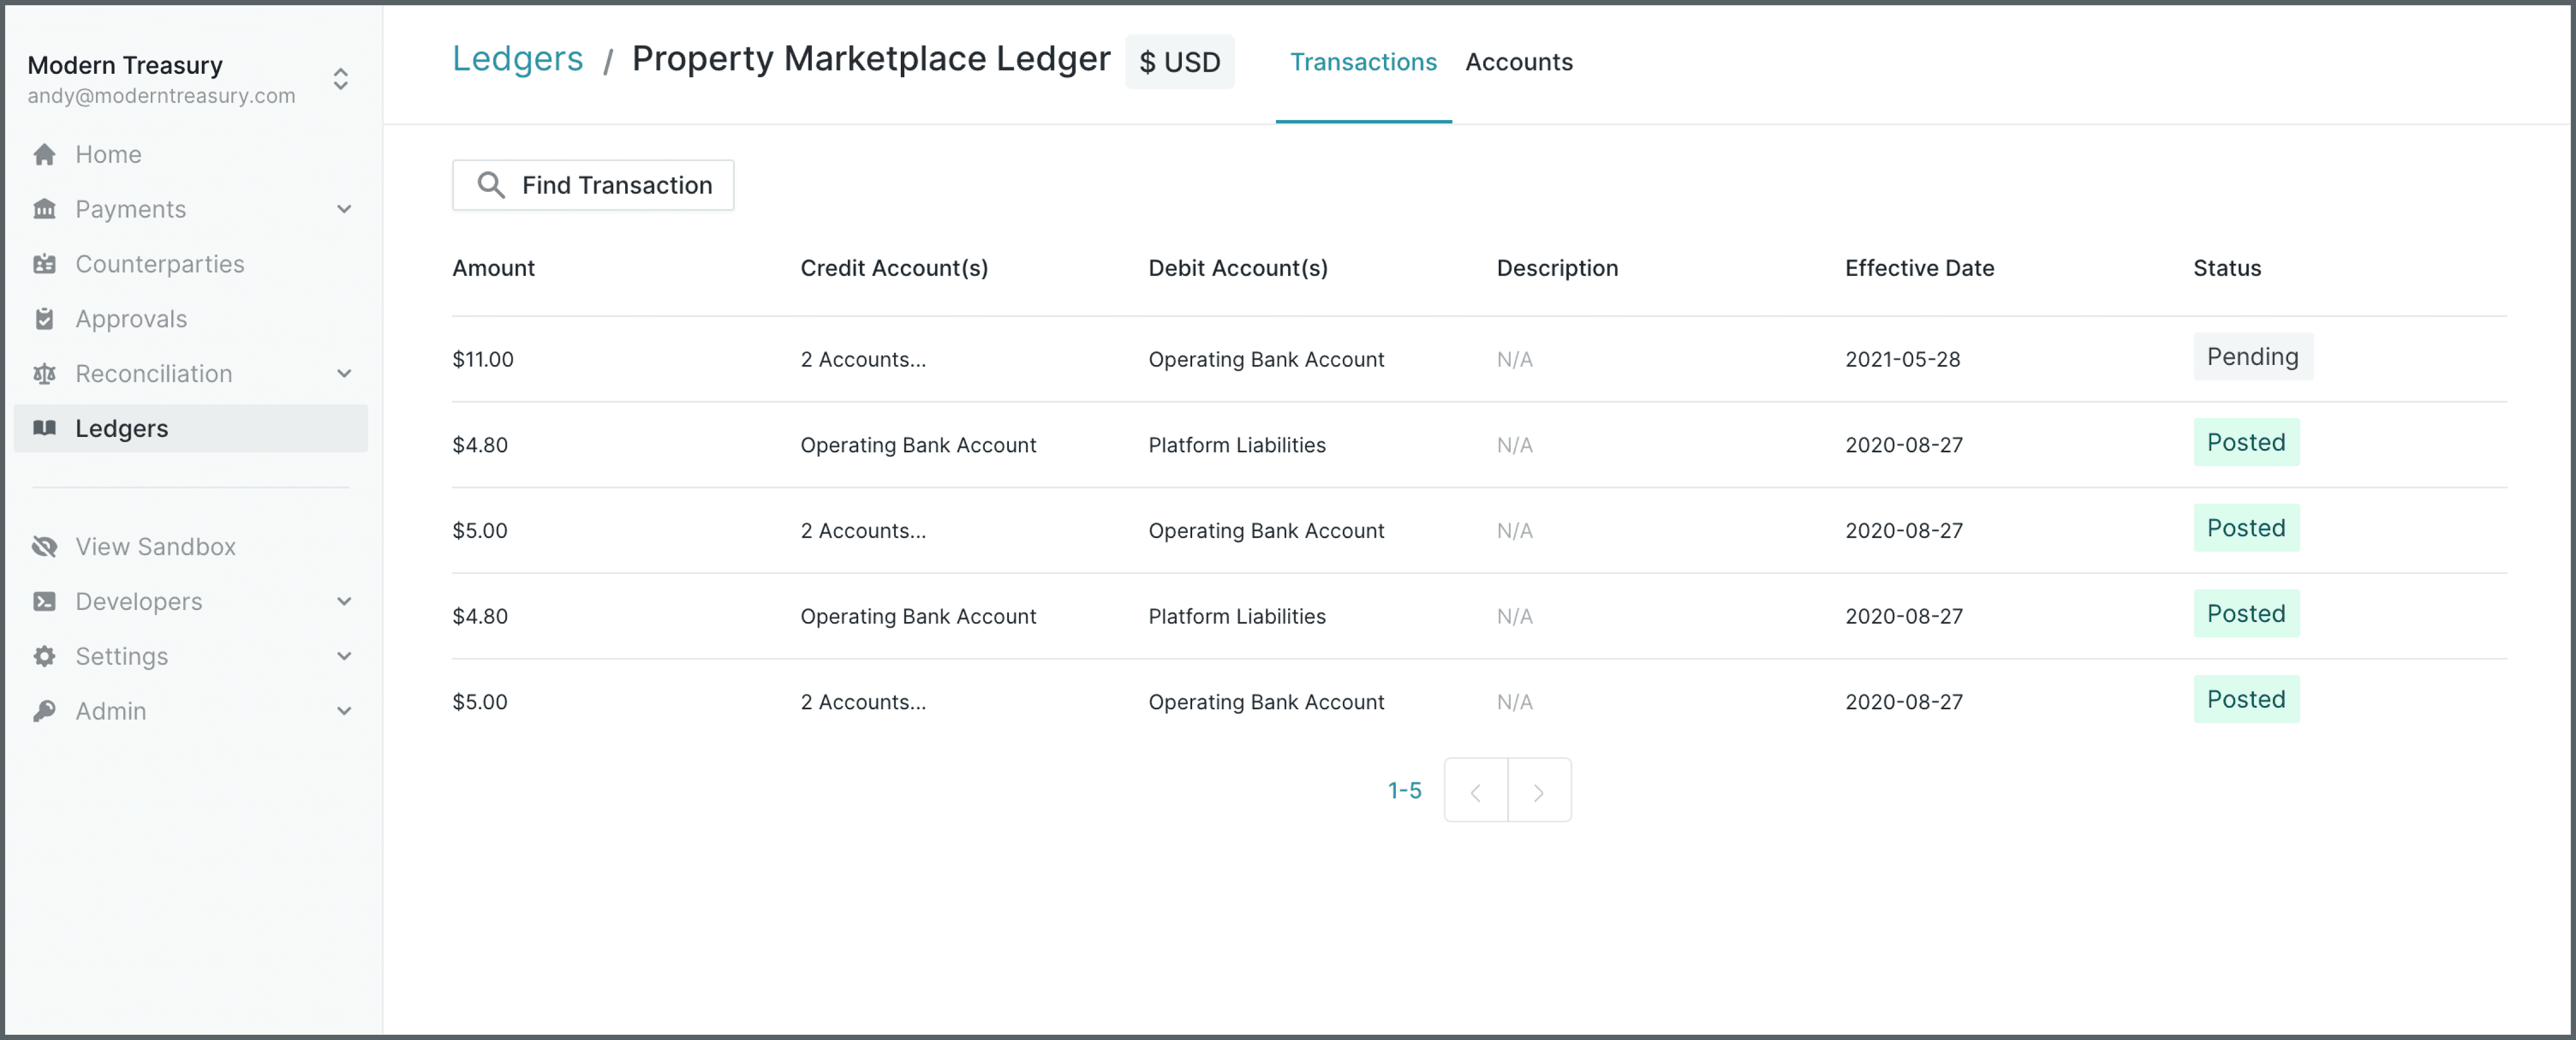The height and width of the screenshot is (1040, 2576).
Task: Open the organization switcher arrows
Action: click(x=341, y=79)
